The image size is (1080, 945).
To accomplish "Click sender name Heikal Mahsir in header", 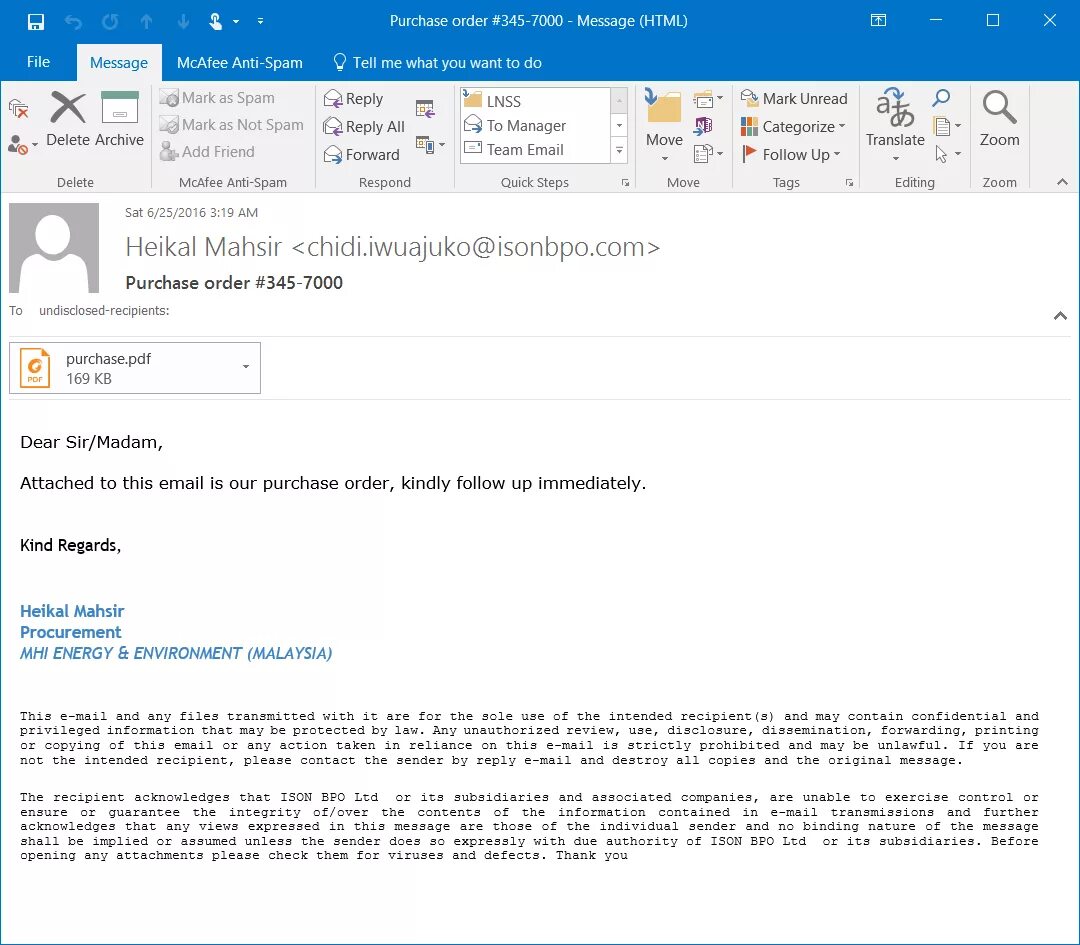I will coord(204,247).
